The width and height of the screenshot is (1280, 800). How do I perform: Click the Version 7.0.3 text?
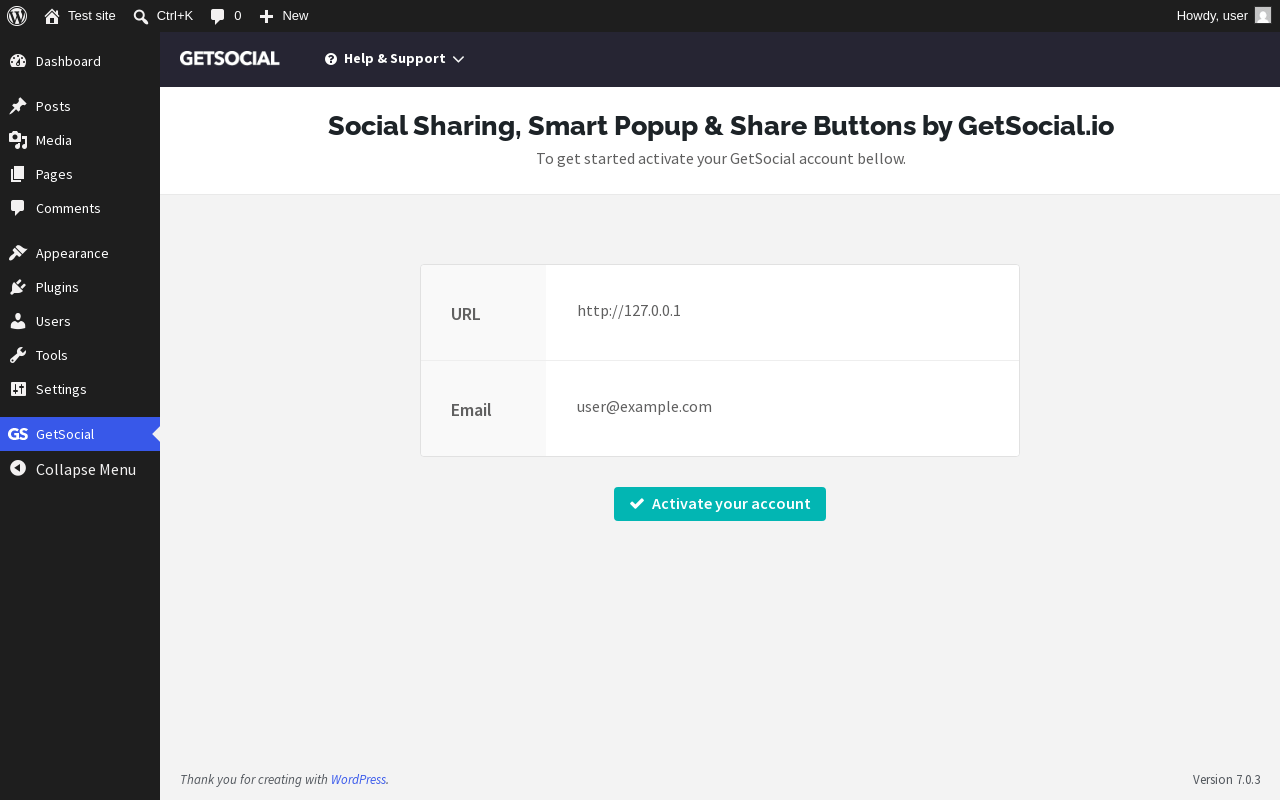tap(1226, 780)
